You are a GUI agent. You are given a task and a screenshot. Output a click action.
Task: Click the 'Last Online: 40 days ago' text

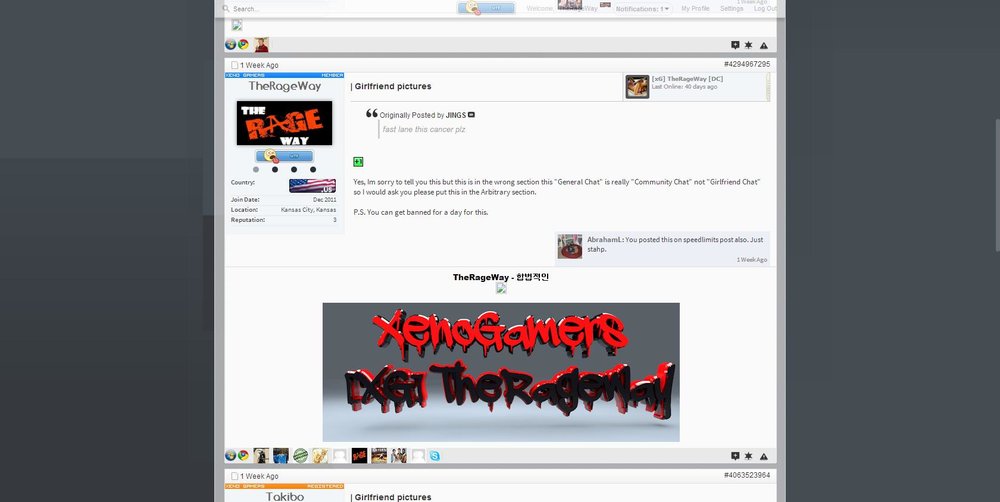point(684,87)
